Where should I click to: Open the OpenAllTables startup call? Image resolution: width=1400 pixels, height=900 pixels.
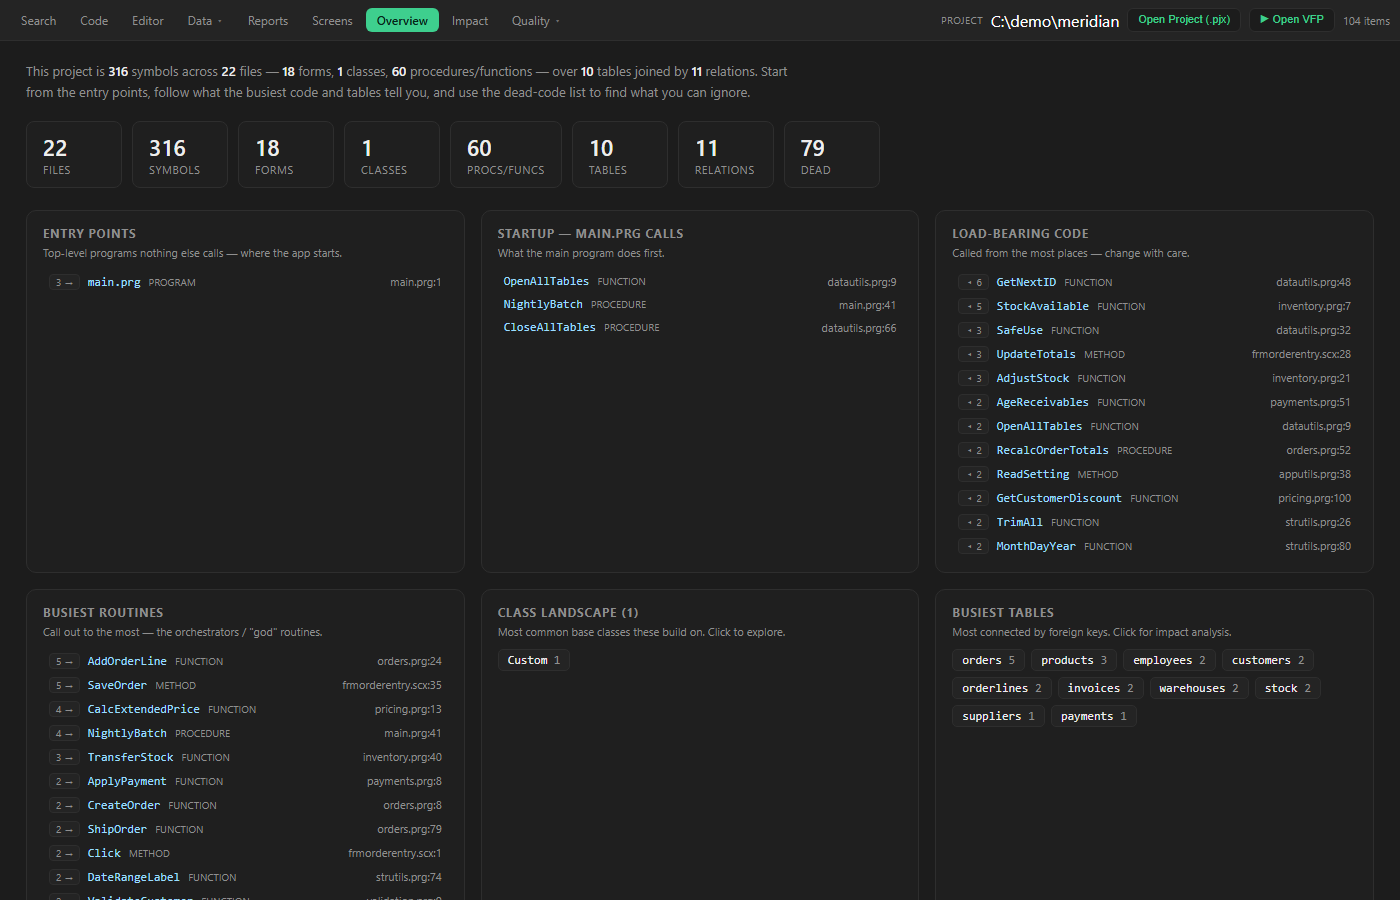700,281
